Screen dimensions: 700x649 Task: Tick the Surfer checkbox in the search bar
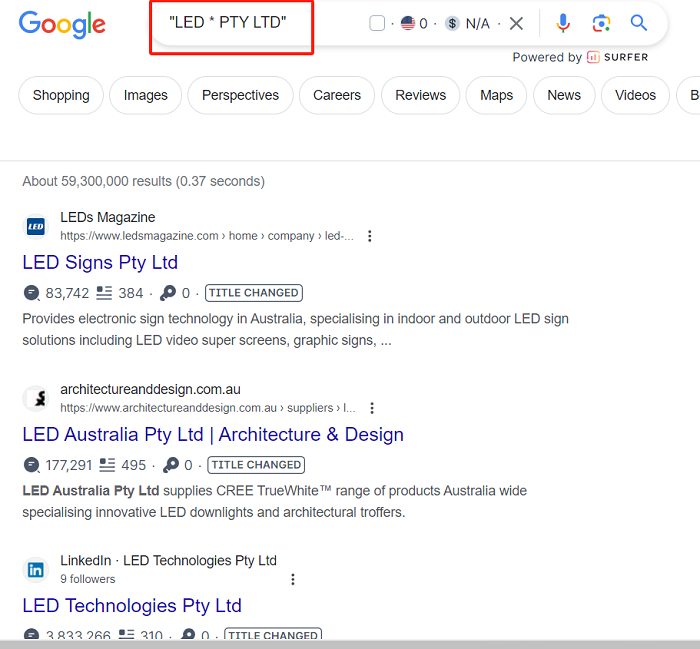tap(377, 23)
